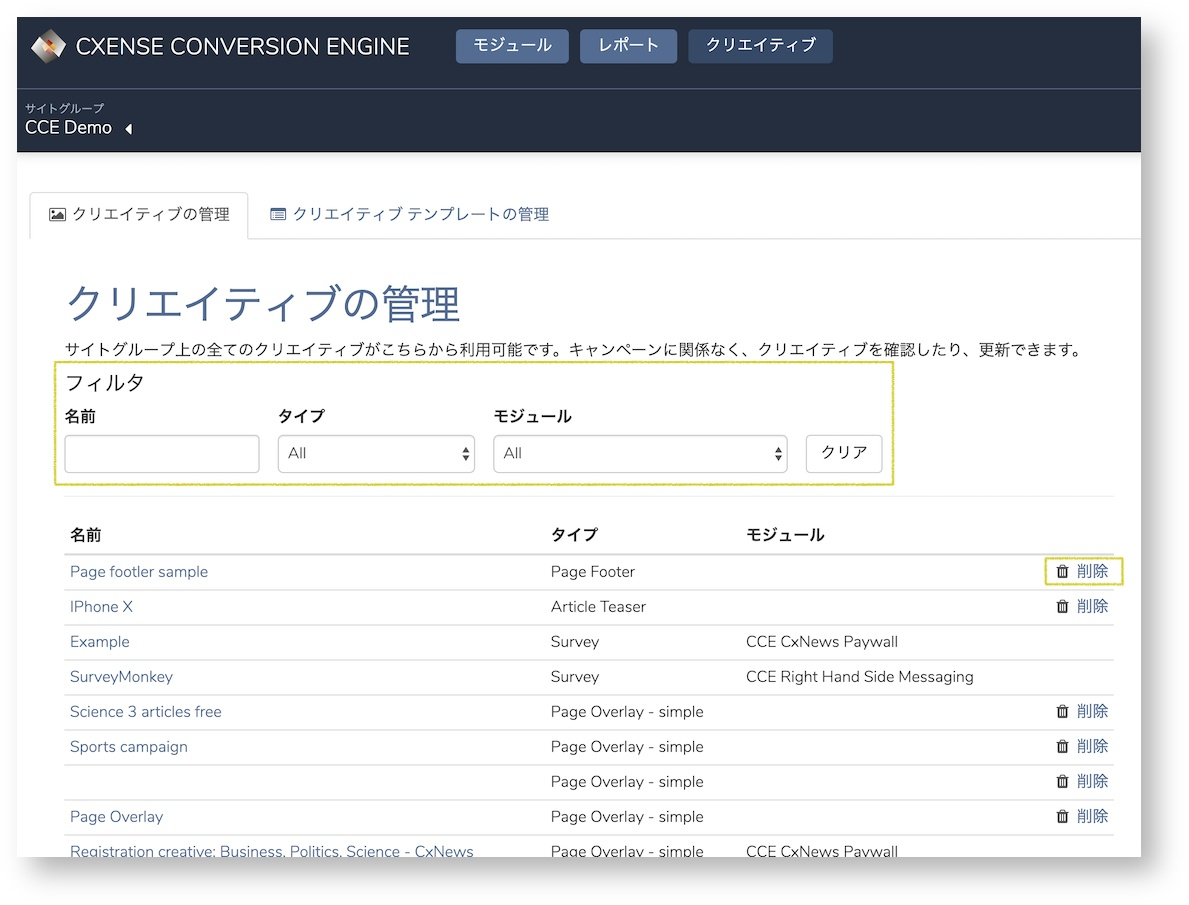Delete the unnamed Page Overlay creative
Viewport: 1189px width, 905px height.
tap(1082, 781)
